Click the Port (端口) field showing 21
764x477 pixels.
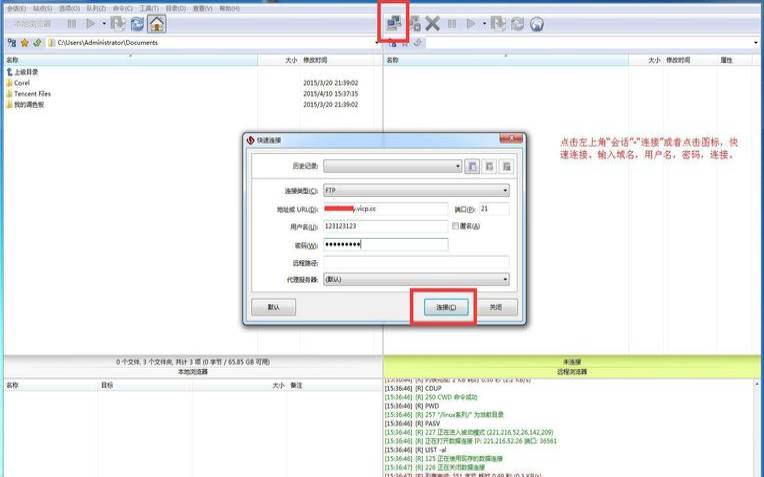(x=494, y=209)
